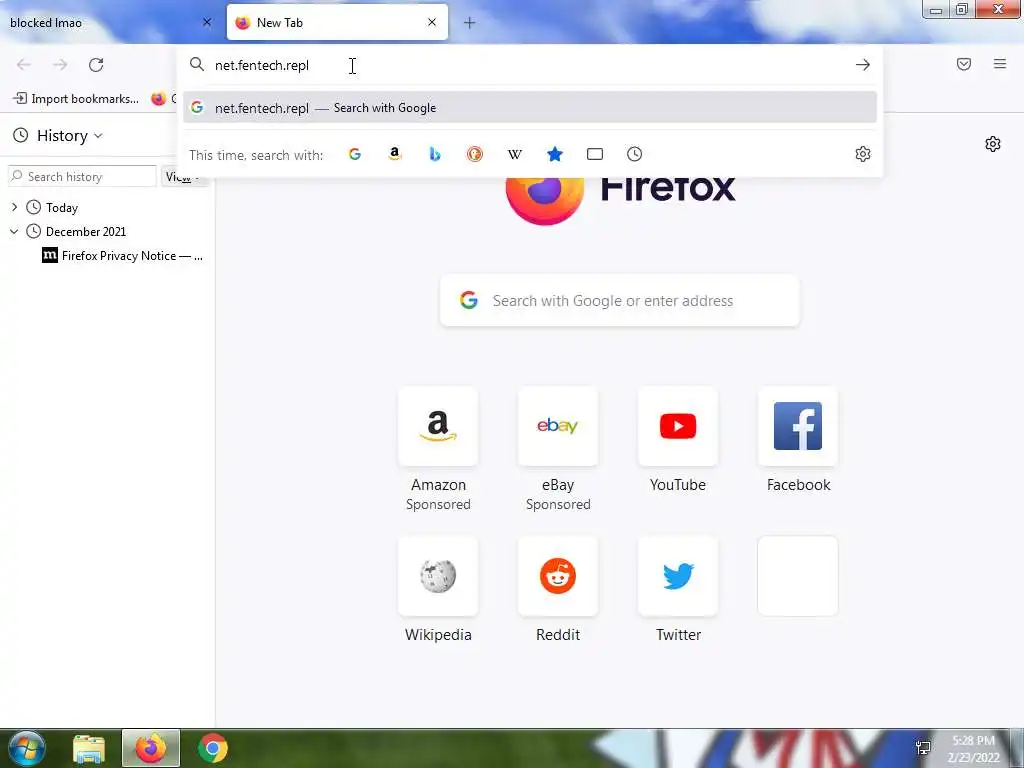Close the New Tab tab
This screenshot has width=1024, height=768.
click(432, 22)
